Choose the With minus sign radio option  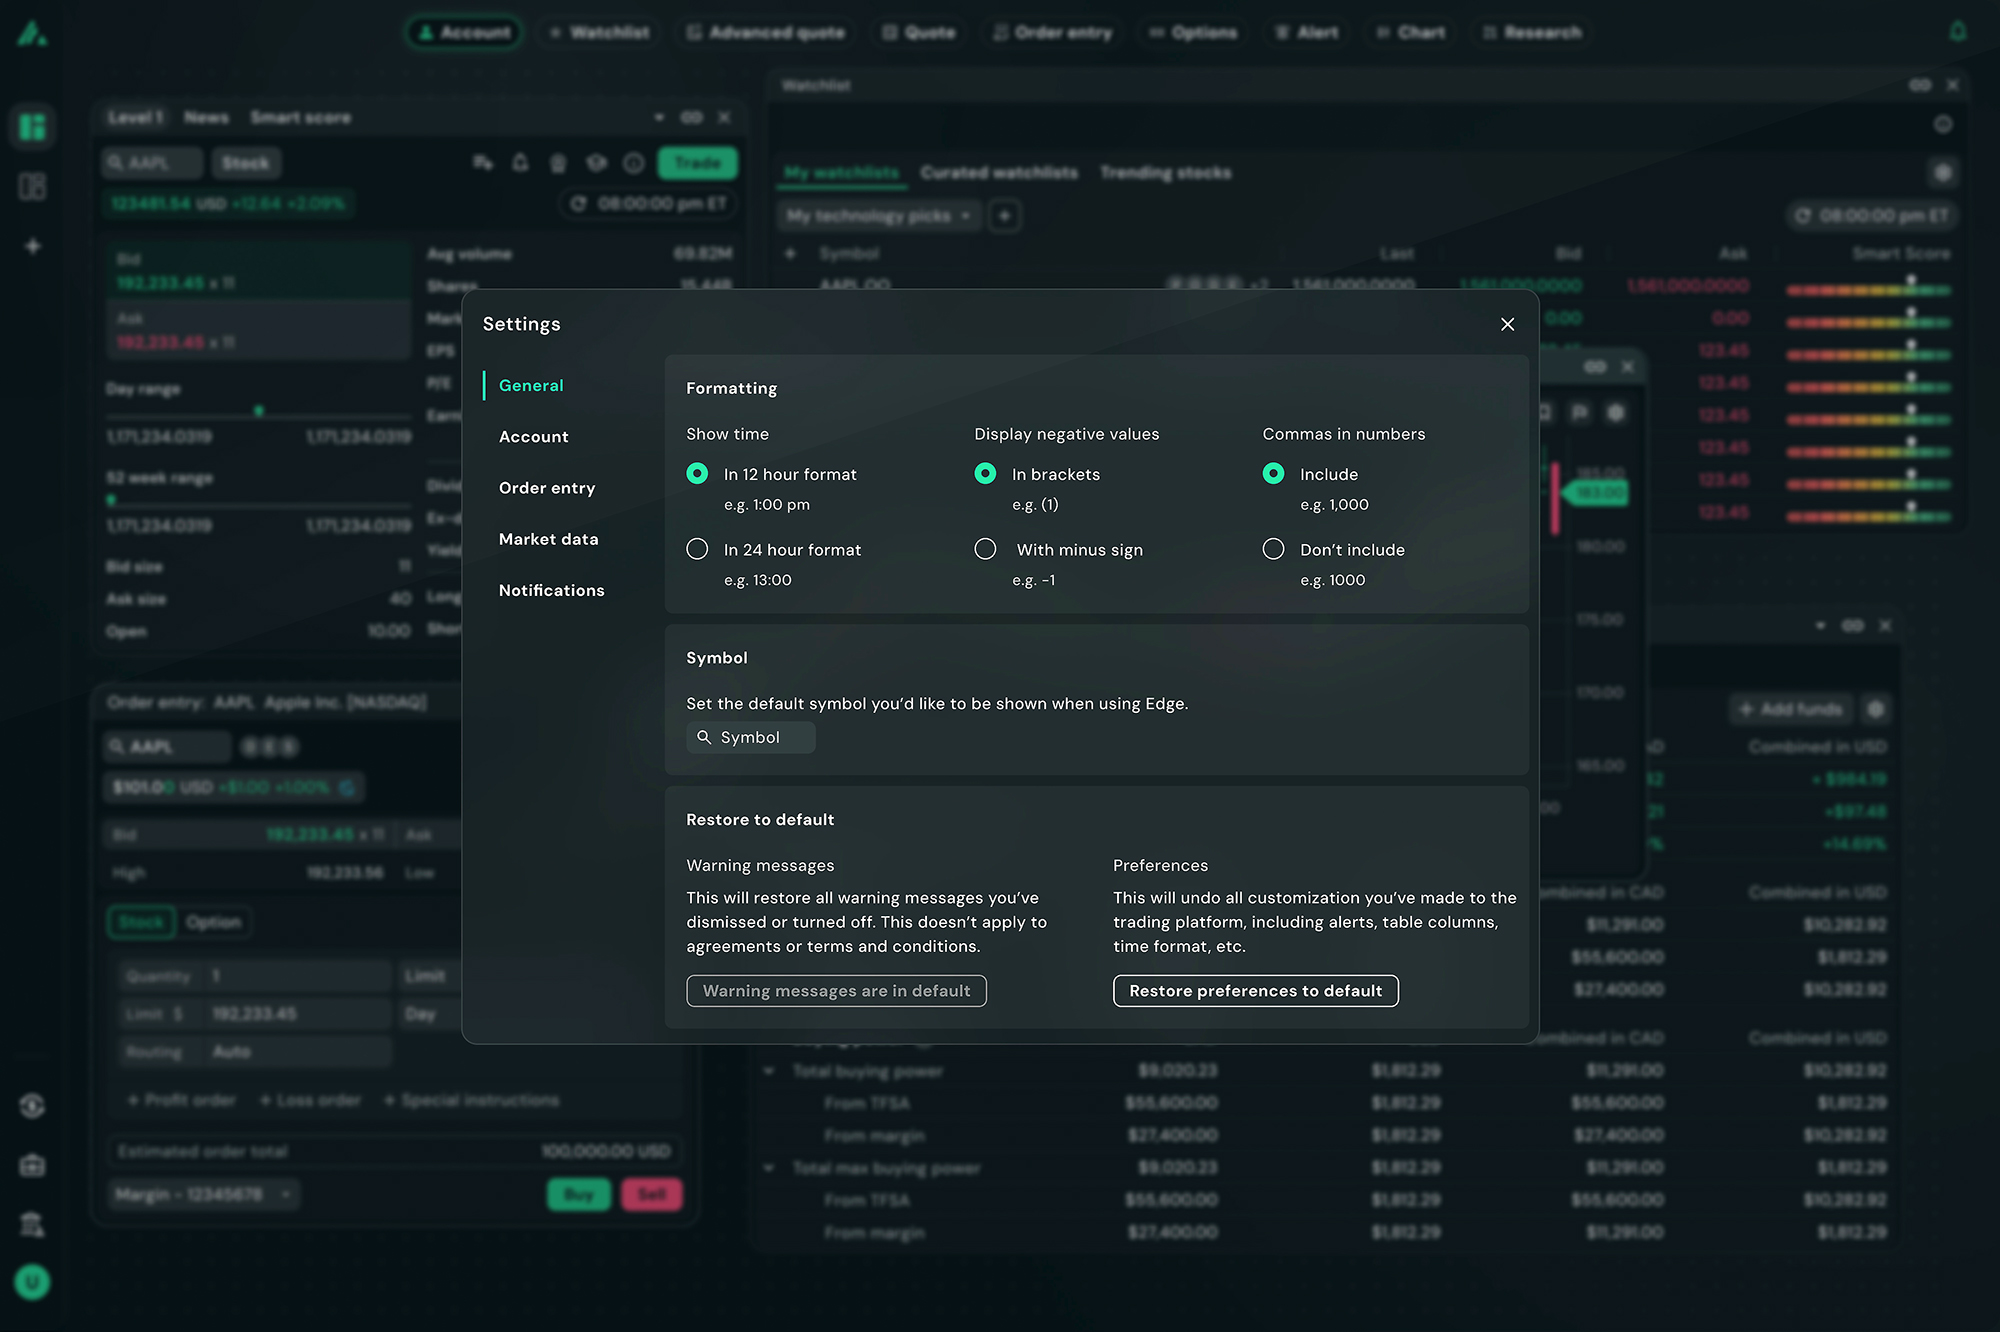(985, 549)
